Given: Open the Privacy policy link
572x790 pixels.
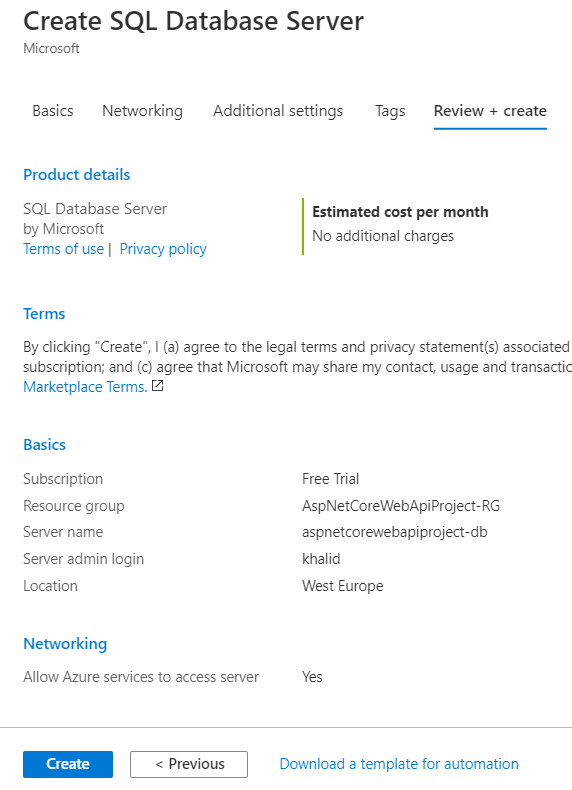Looking at the screenshot, I should 163,249.
